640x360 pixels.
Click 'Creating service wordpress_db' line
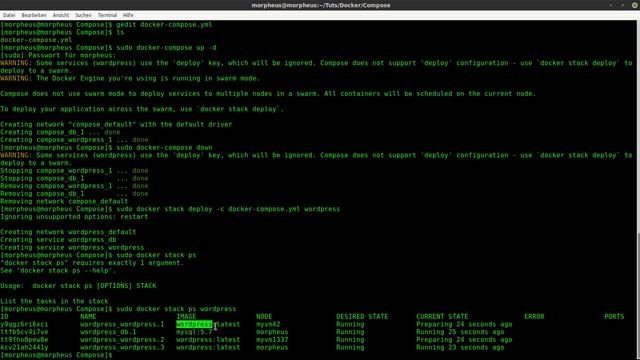58,240
